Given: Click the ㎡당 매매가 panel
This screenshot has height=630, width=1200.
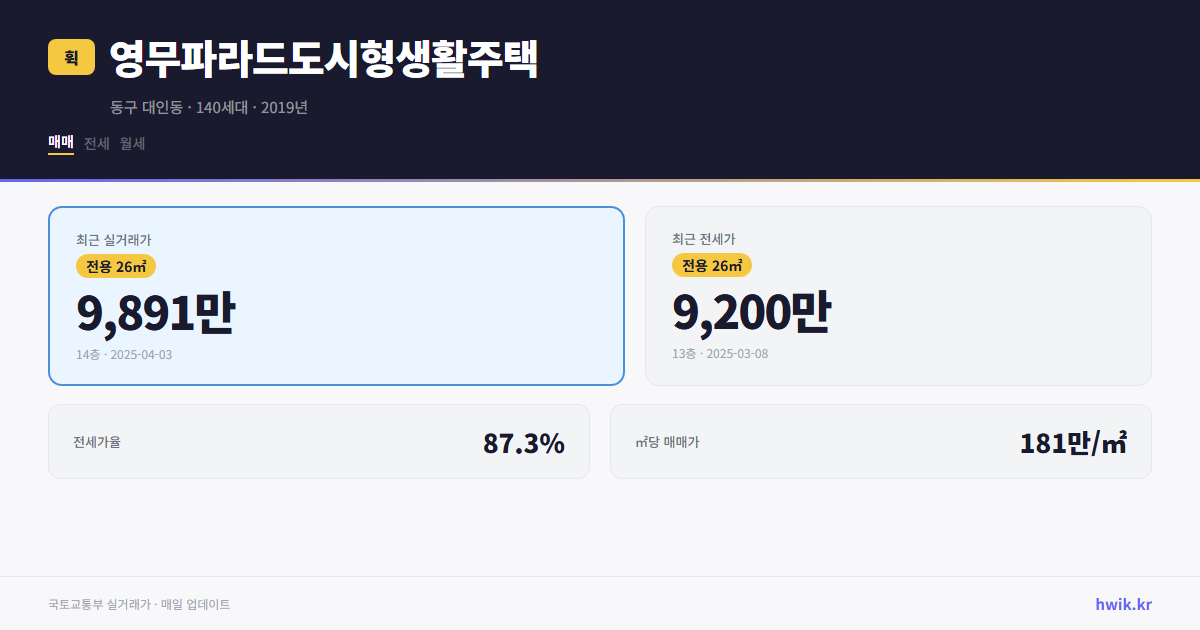Looking at the screenshot, I should pyautogui.click(x=880, y=441).
